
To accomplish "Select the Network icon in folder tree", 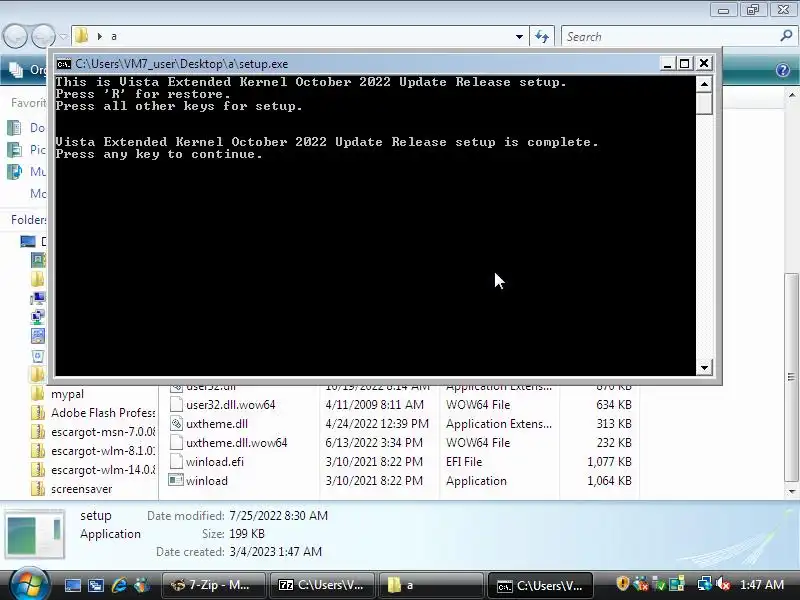I will tap(38, 317).
